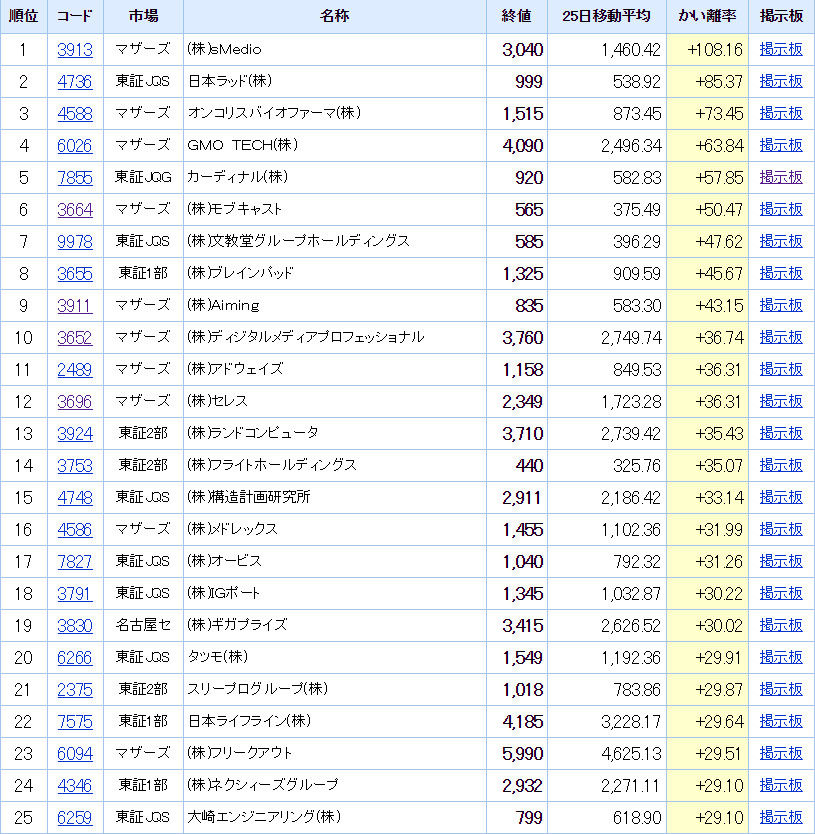Click the 名称 column header
The image size is (815, 834).
335,16
